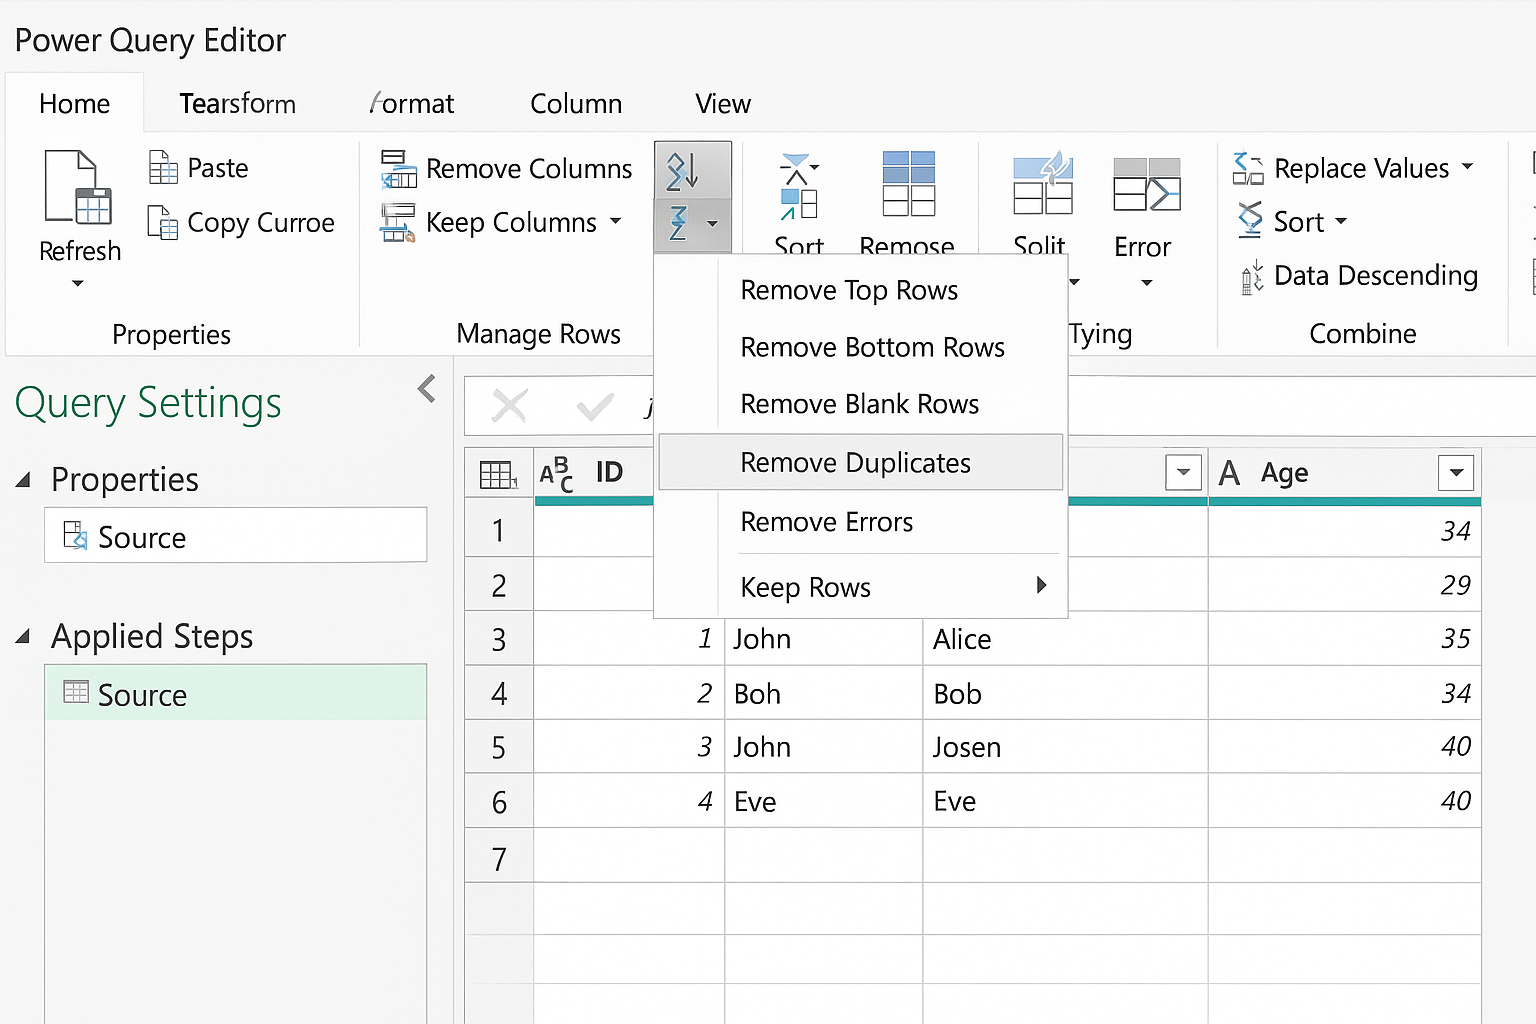This screenshot has width=1536, height=1024.
Task: Open the Replace Values dropdown arrow
Action: point(1467,166)
